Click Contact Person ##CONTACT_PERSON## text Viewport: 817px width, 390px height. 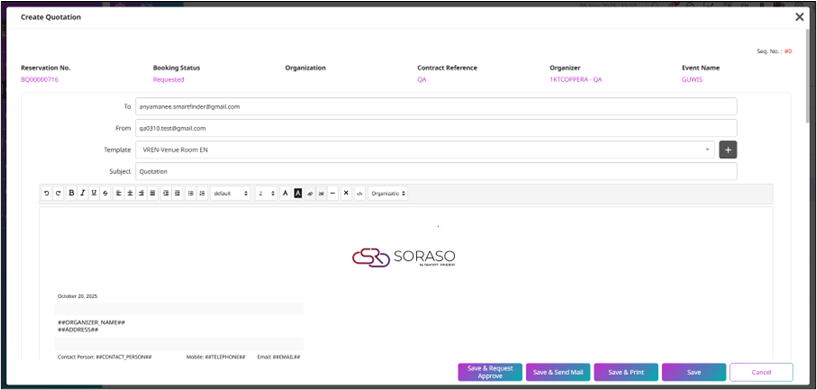coord(104,357)
